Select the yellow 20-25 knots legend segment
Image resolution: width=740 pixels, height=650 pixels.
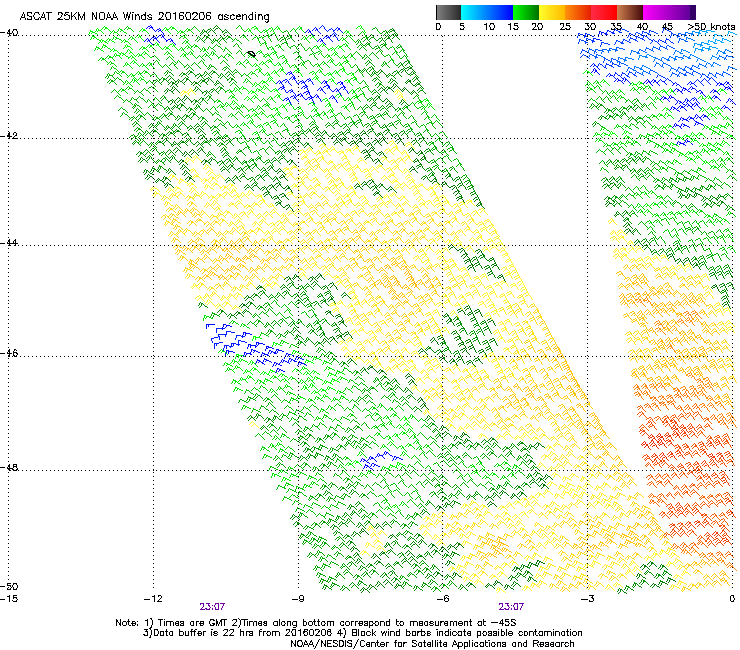coord(552,12)
